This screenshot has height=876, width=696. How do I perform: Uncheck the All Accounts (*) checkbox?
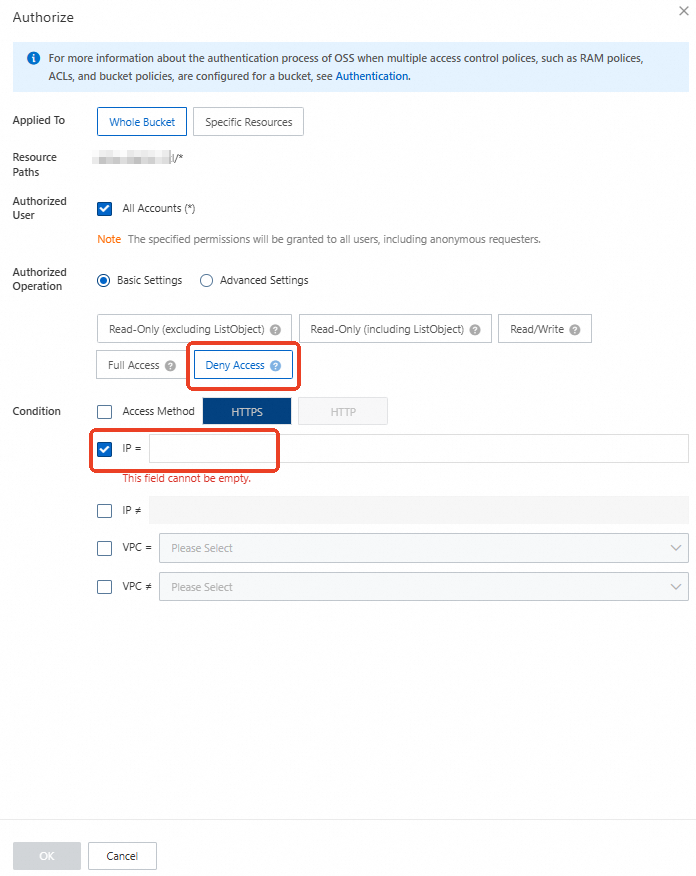pyautogui.click(x=104, y=208)
